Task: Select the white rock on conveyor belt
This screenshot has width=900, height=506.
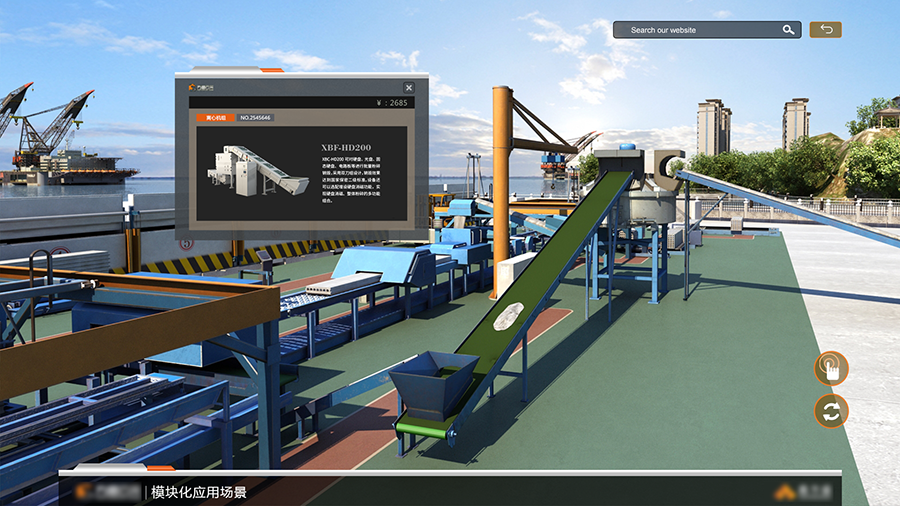Action: click(x=508, y=317)
